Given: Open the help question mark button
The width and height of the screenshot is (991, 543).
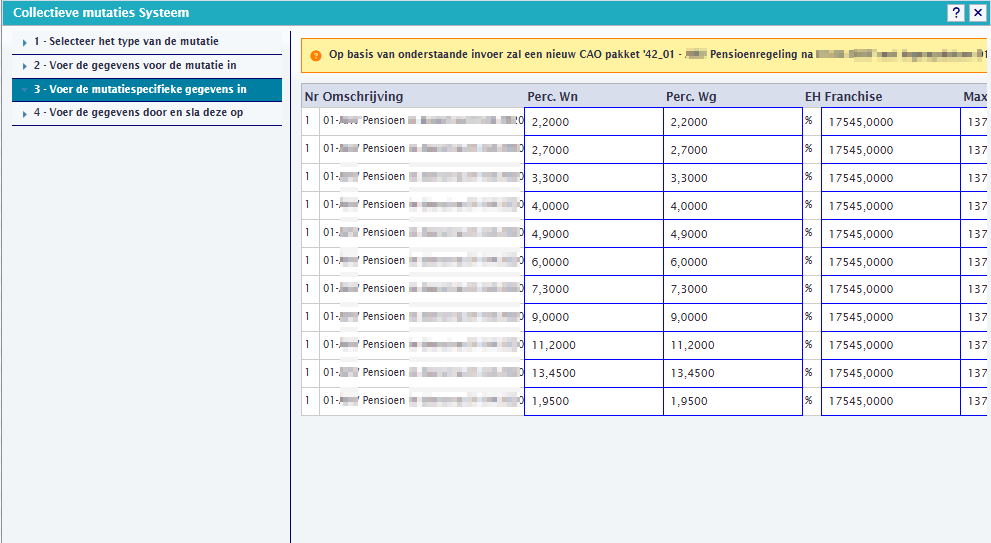Looking at the screenshot, I should coord(956,13).
